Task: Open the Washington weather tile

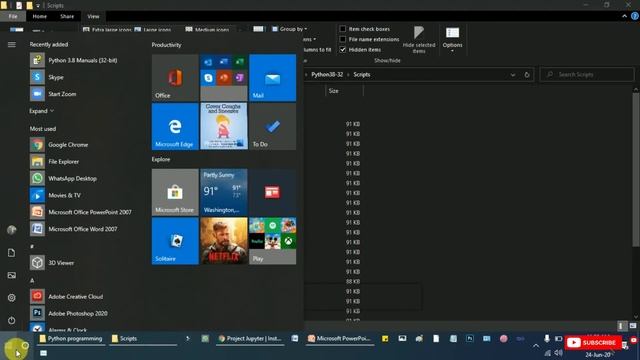Action: click(224, 192)
